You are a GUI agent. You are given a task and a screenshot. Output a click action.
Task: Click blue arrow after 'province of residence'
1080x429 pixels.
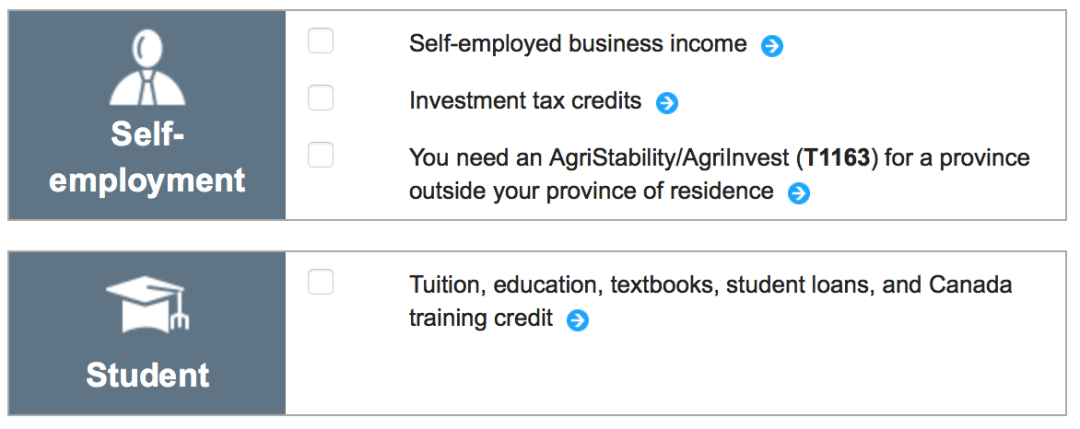pyautogui.click(x=798, y=193)
